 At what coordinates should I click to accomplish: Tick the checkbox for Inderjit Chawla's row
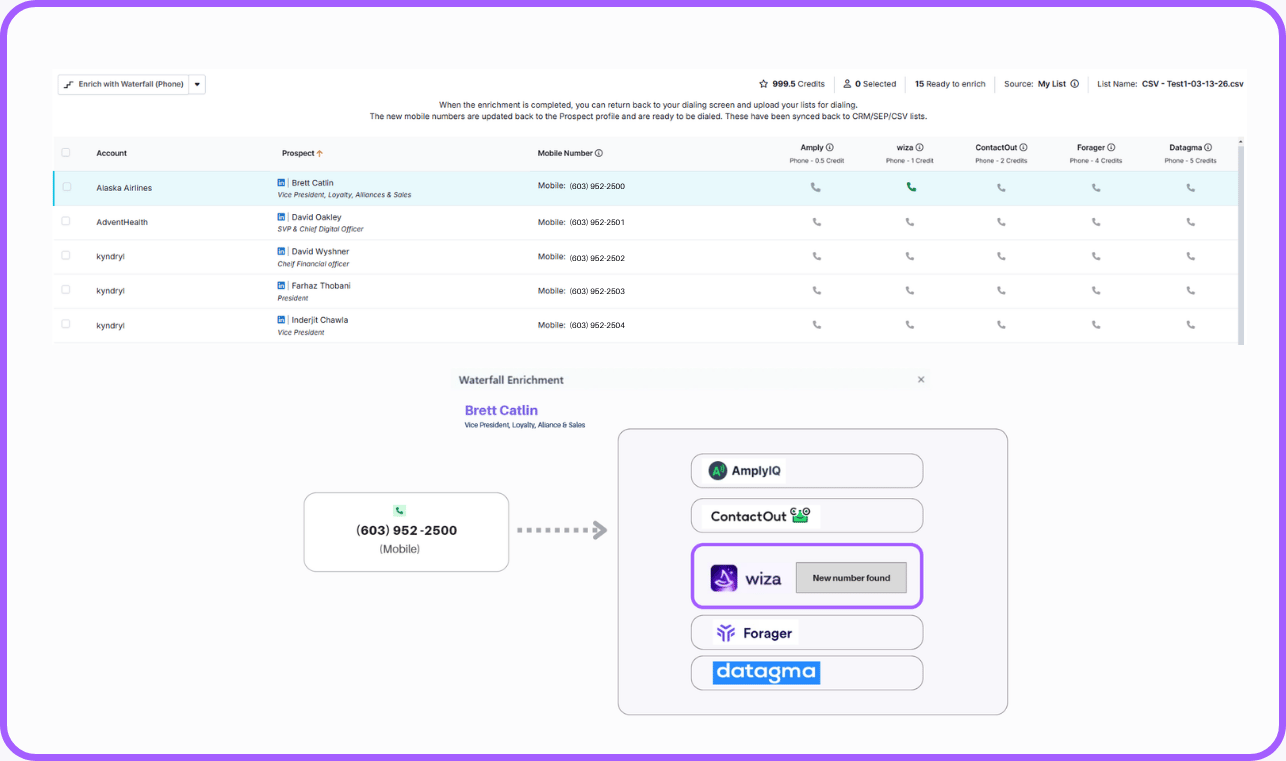click(67, 324)
